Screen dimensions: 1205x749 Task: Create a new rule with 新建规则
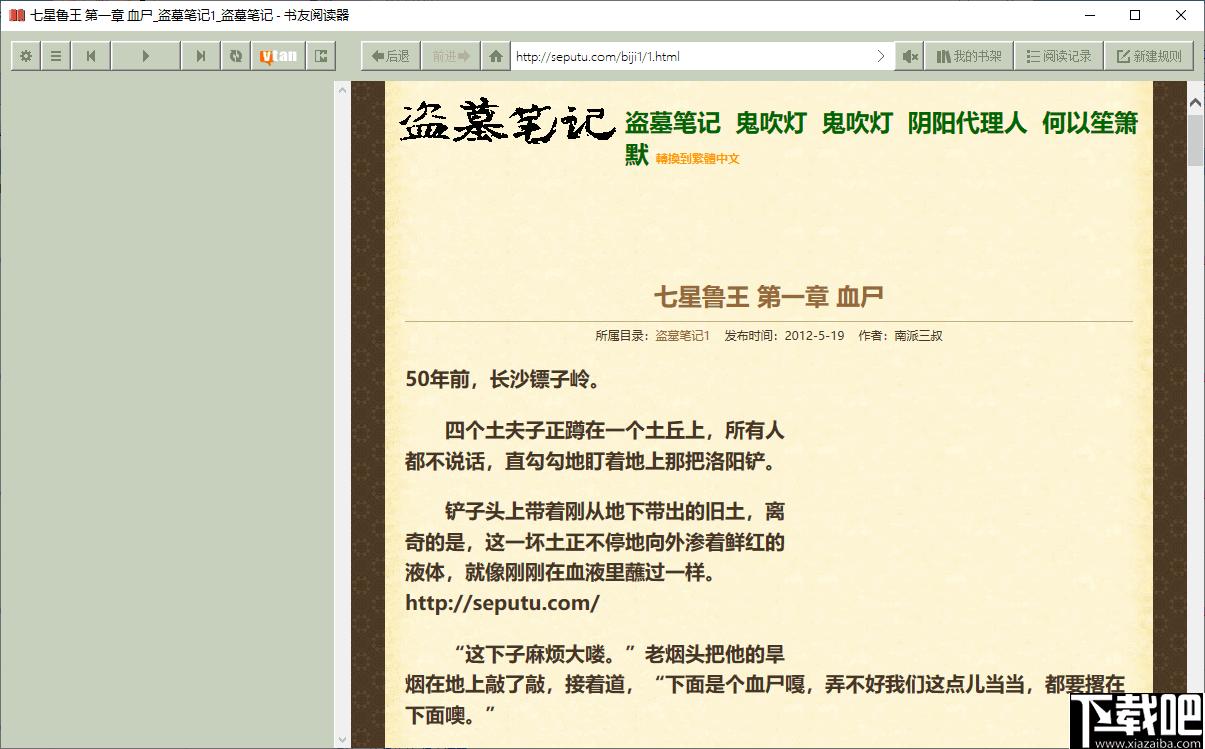(x=1149, y=56)
